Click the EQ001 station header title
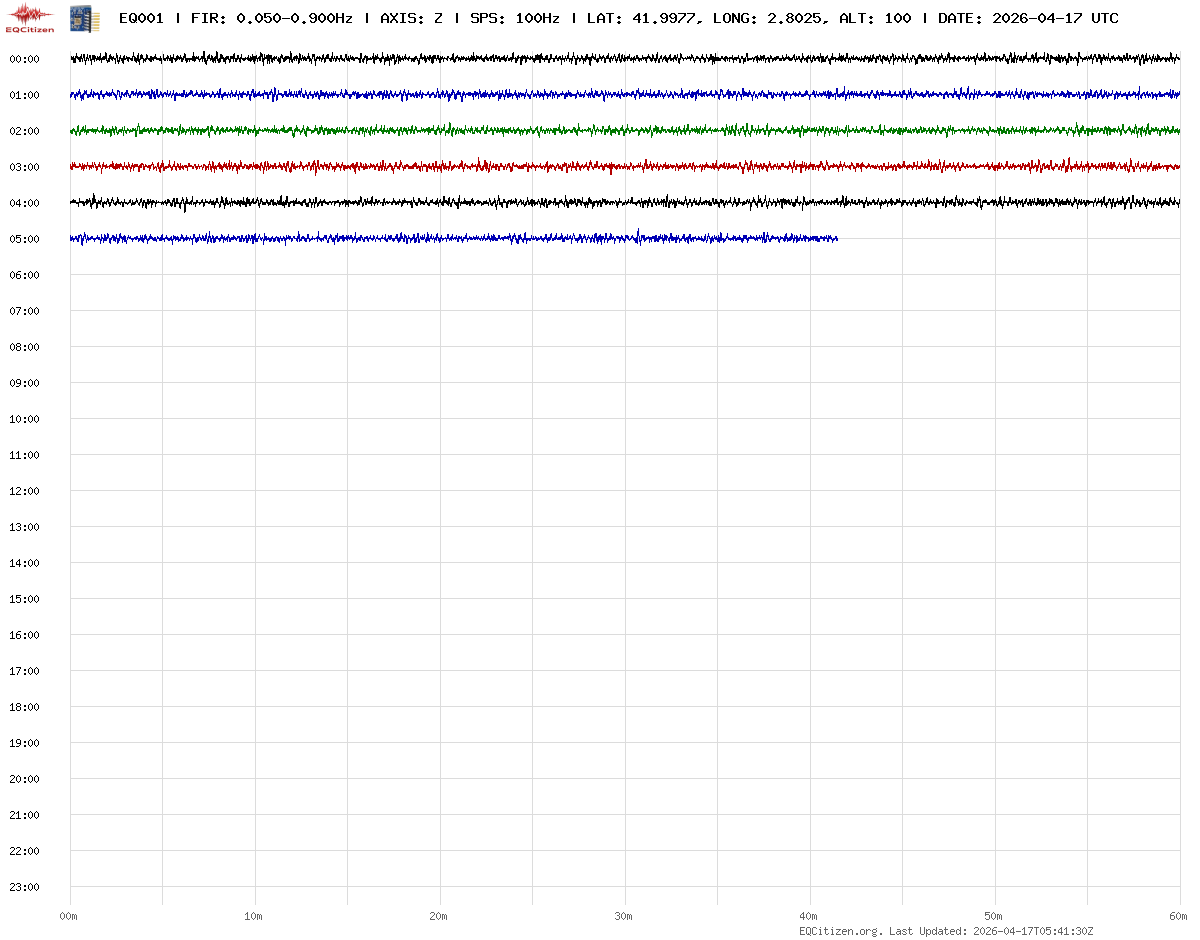The width and height of the screenshot is (1200, 940). click(141, 19)
